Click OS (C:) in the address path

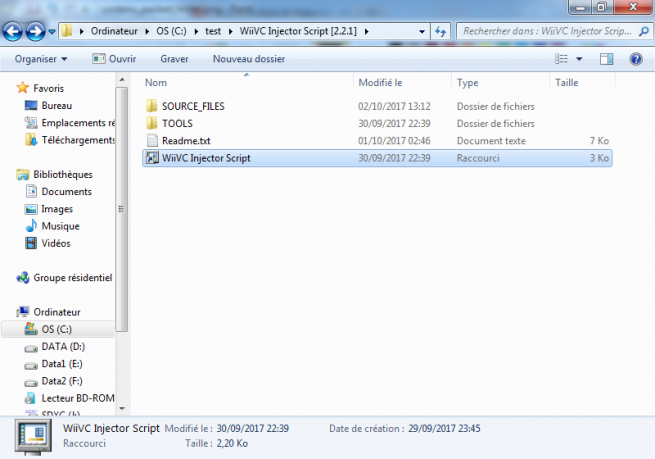click(x=171, y=31)
